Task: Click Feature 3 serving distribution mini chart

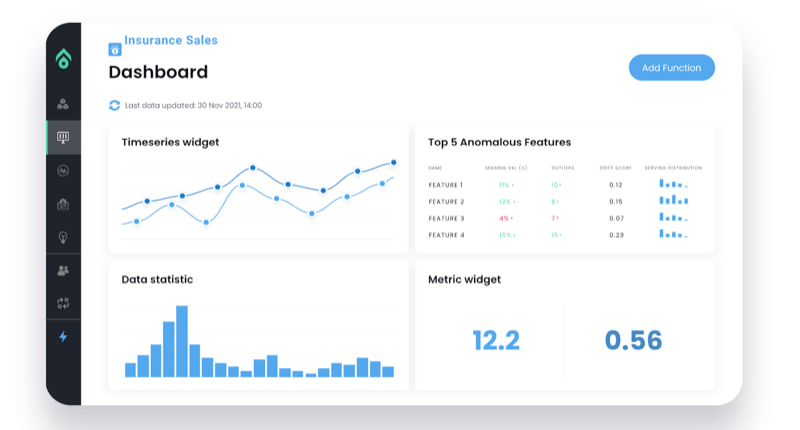Action: coord(673,217)
